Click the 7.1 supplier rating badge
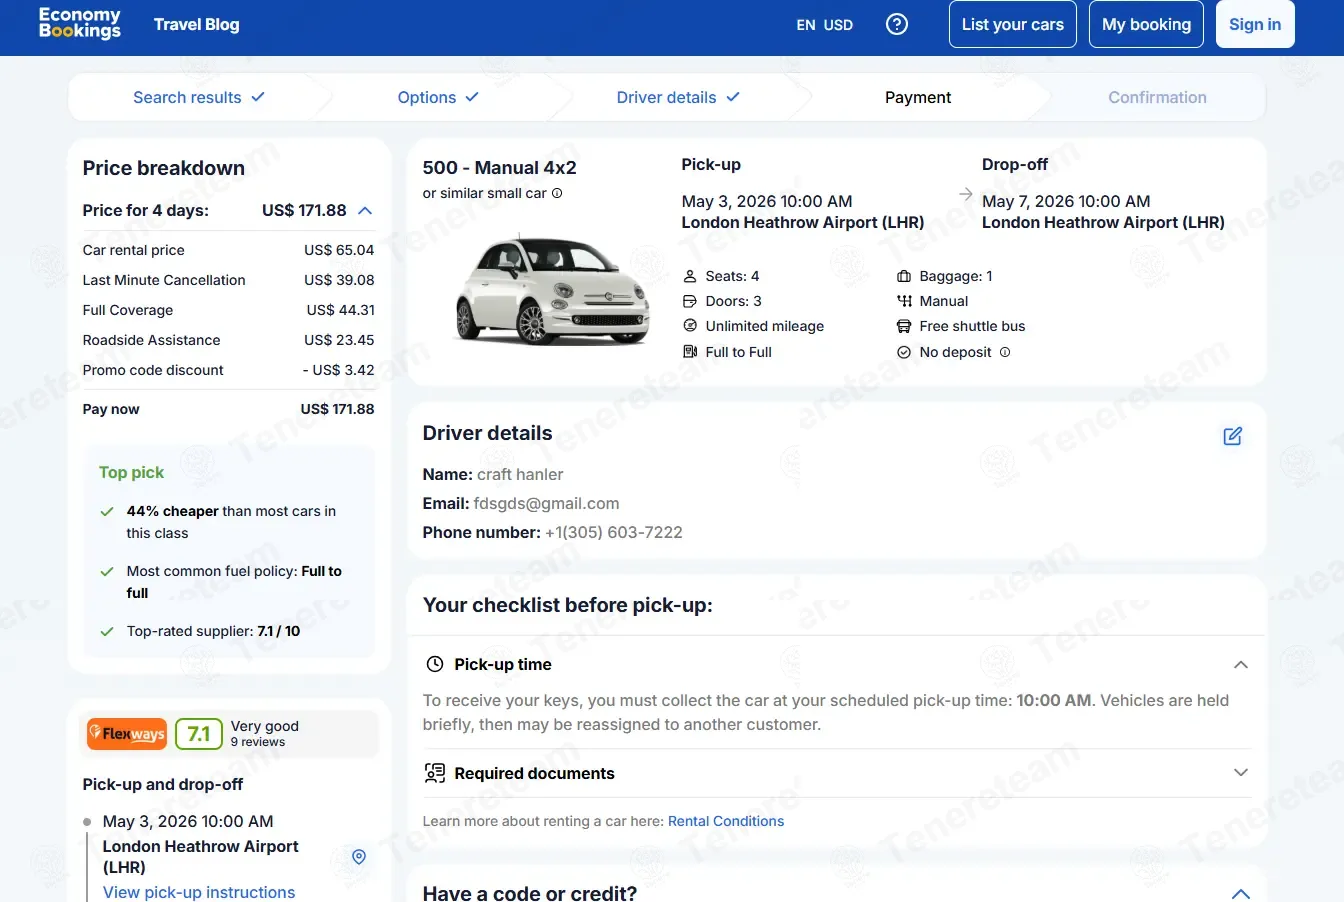 [198, 734]
